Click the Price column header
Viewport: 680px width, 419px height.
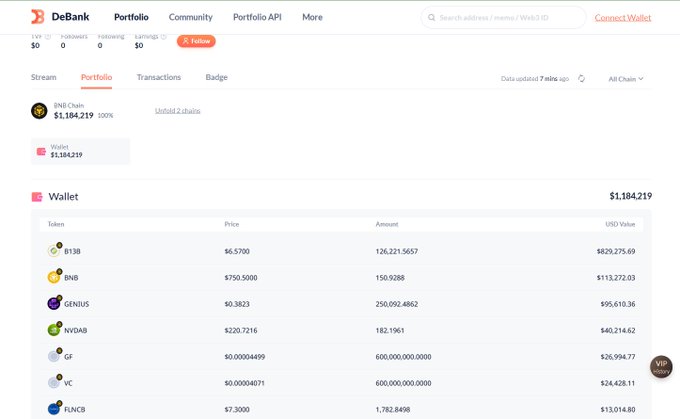pyautogui.click(x=232, y=224)
